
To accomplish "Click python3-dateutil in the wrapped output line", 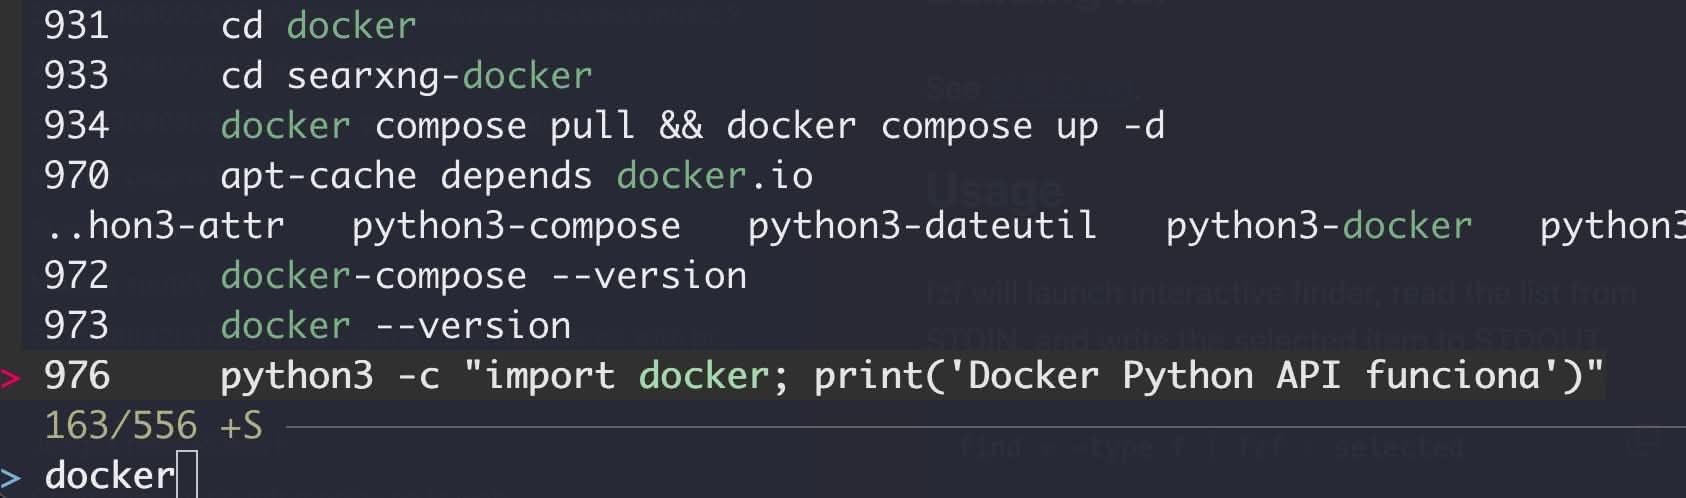I will click(x=922, y=226).
